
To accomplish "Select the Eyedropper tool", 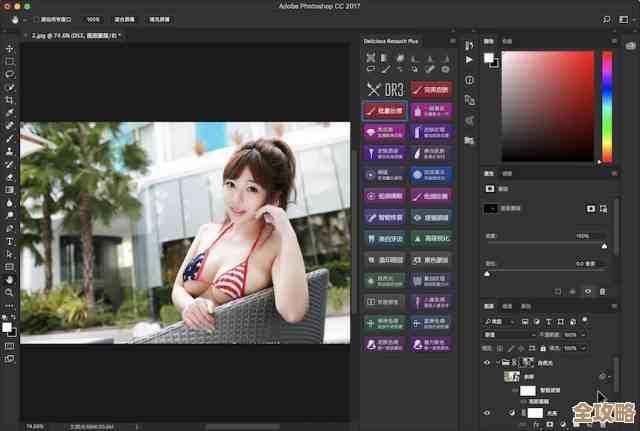I will point(9,113).
